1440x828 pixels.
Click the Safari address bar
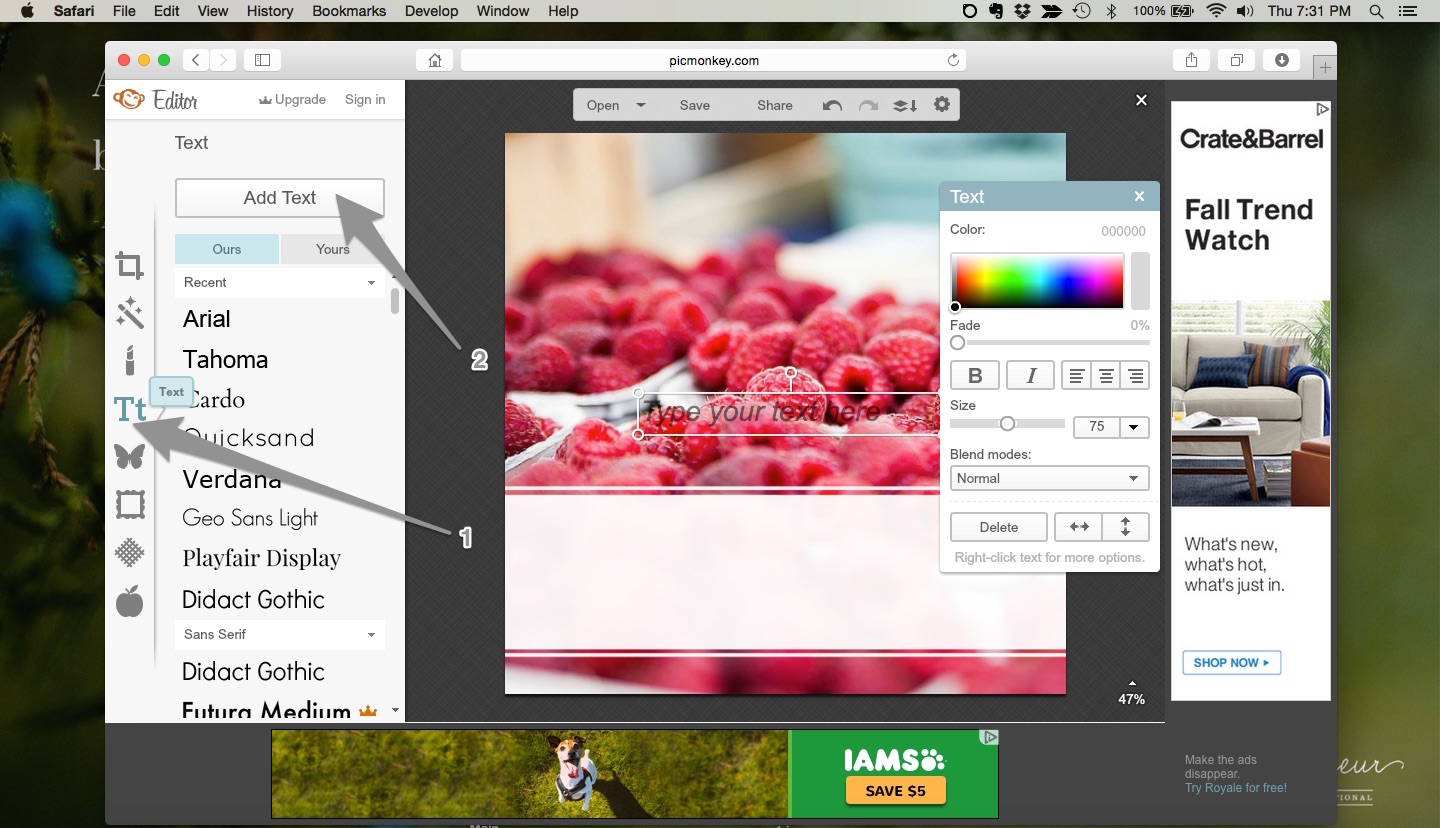tap(713, 60)
